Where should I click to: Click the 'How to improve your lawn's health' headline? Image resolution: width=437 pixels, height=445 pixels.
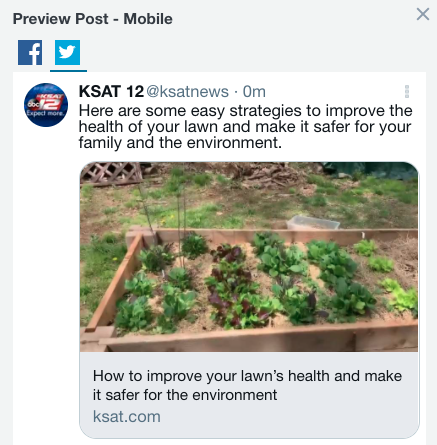(x=247, y=385)
